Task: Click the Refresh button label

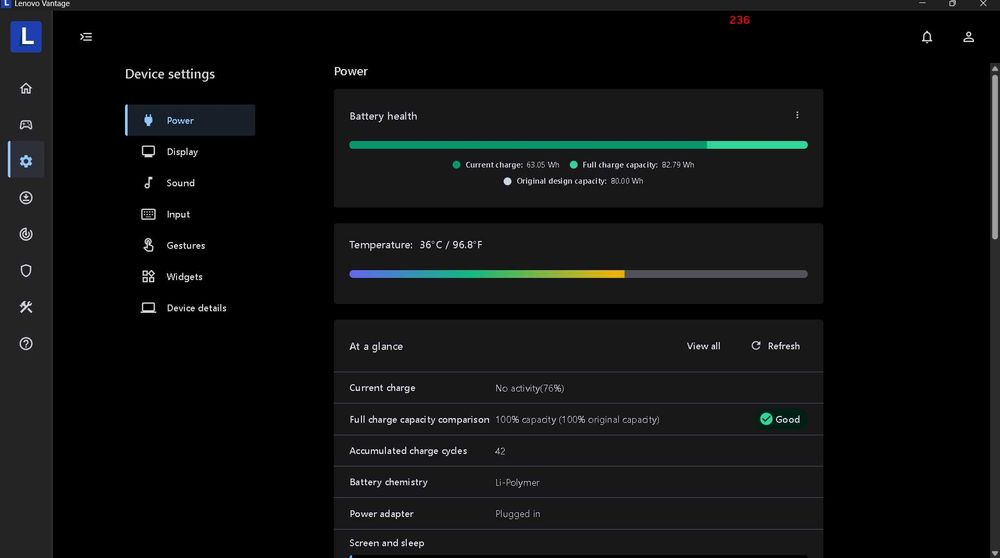Action: click(x=783, y=346)
